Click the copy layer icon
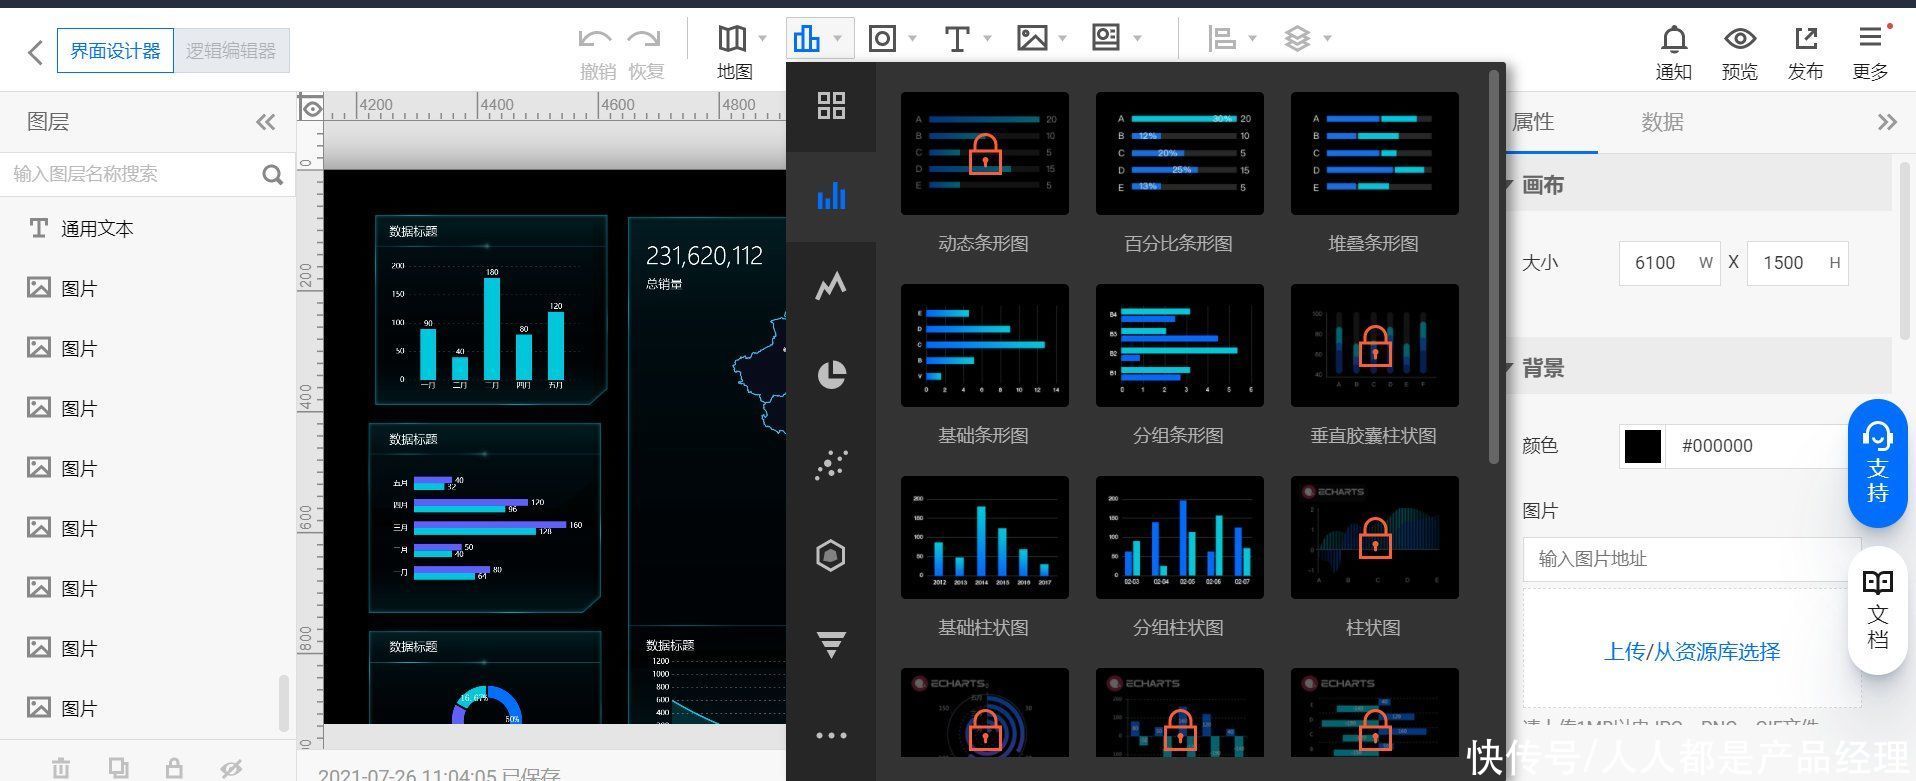 118,768
